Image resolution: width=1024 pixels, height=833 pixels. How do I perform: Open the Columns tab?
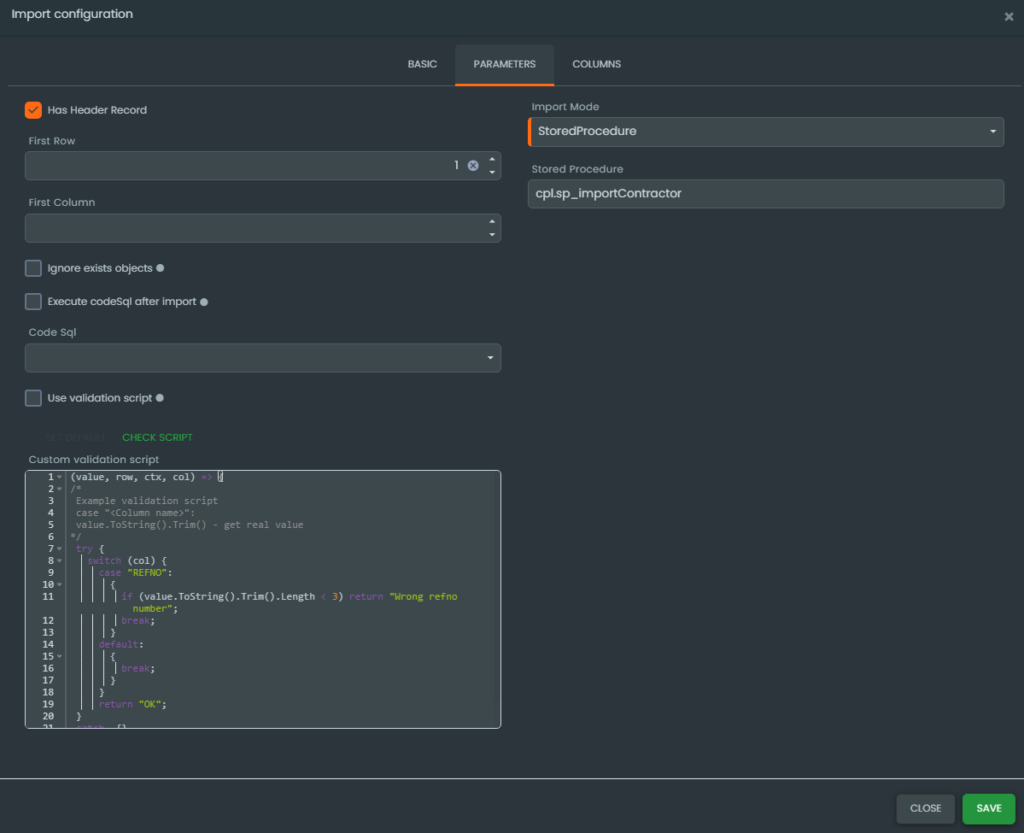596,64
